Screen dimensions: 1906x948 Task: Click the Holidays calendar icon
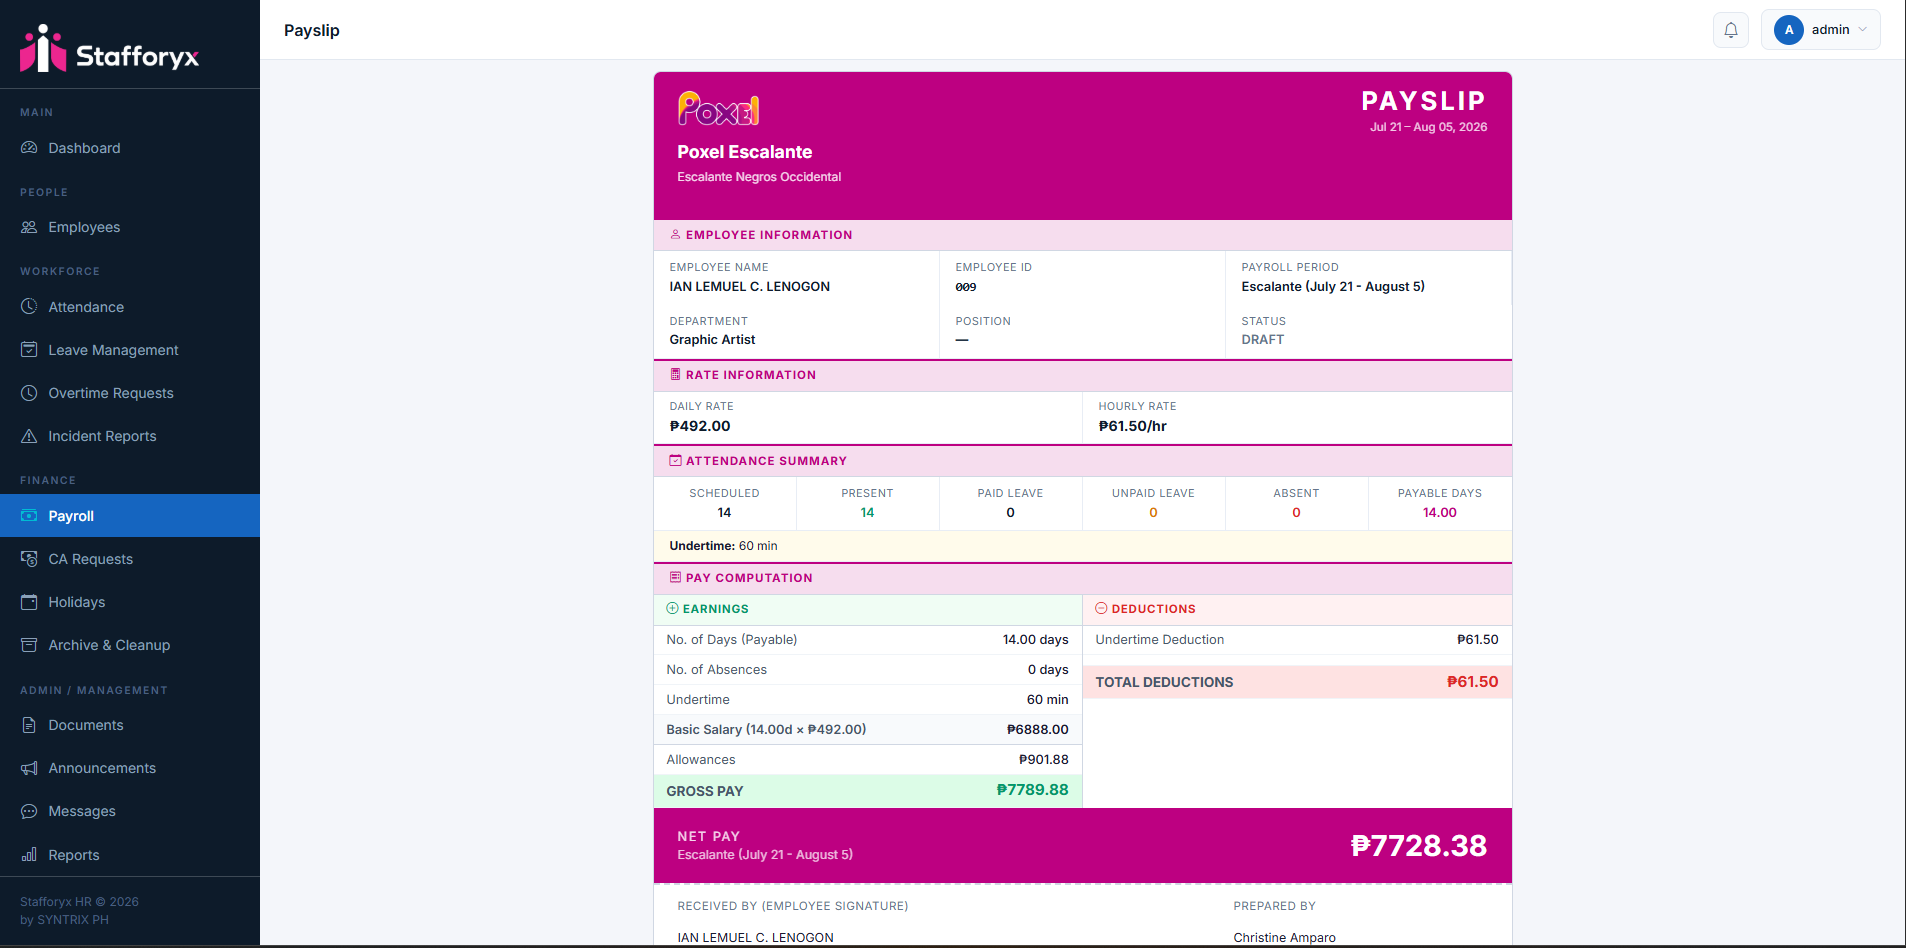[29, 602]
